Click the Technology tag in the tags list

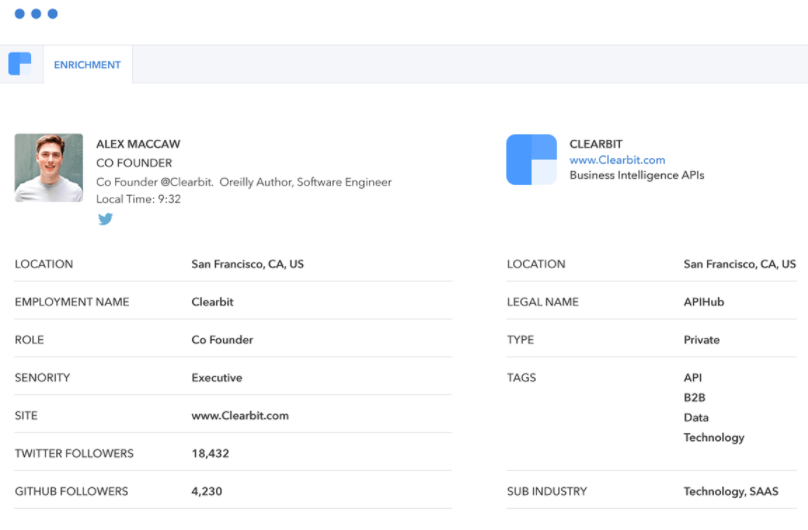714,438
